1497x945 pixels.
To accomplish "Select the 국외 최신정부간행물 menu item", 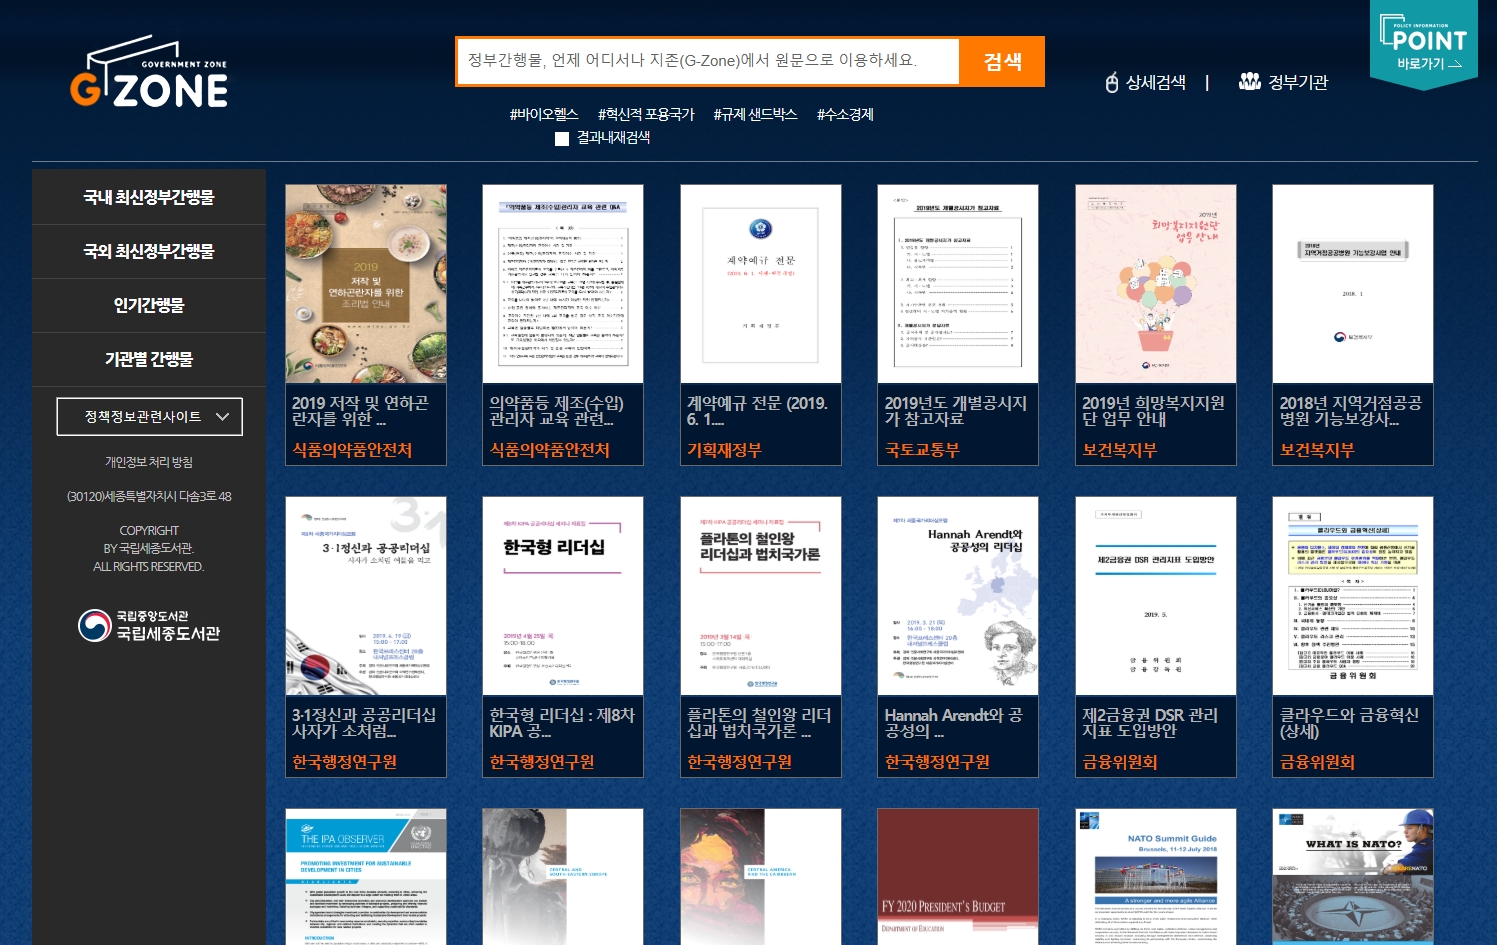I will pos(149,252).
